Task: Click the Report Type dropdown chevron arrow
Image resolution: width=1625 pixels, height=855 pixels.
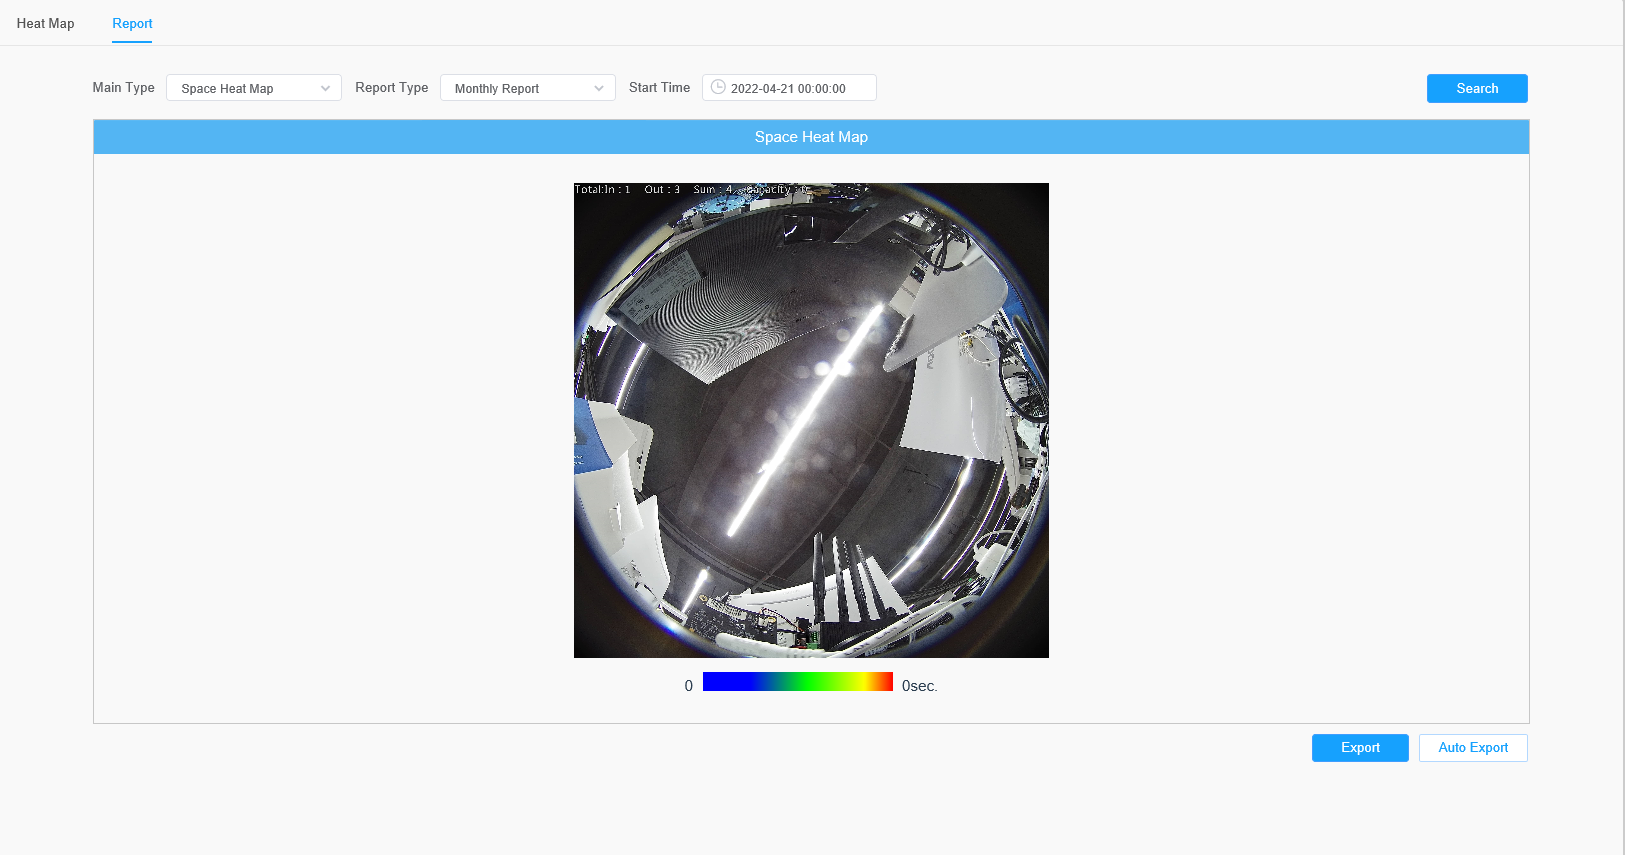Action: 599,88
